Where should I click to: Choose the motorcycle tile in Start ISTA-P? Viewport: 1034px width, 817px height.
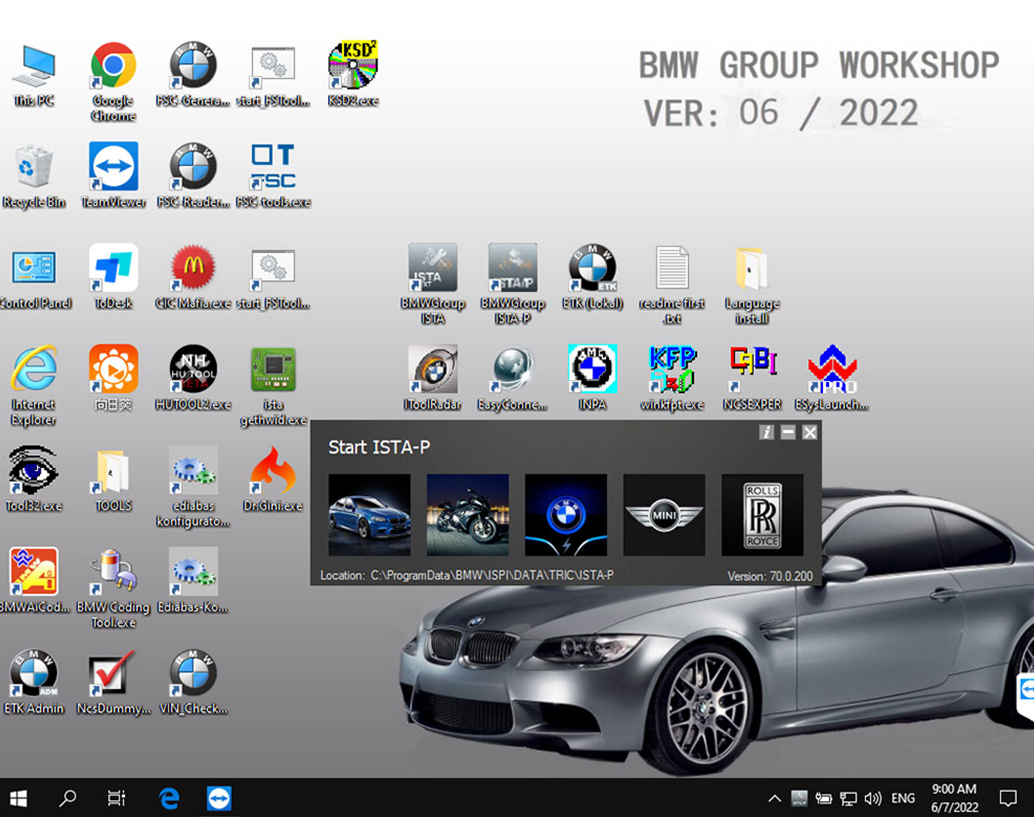[468, 514]
